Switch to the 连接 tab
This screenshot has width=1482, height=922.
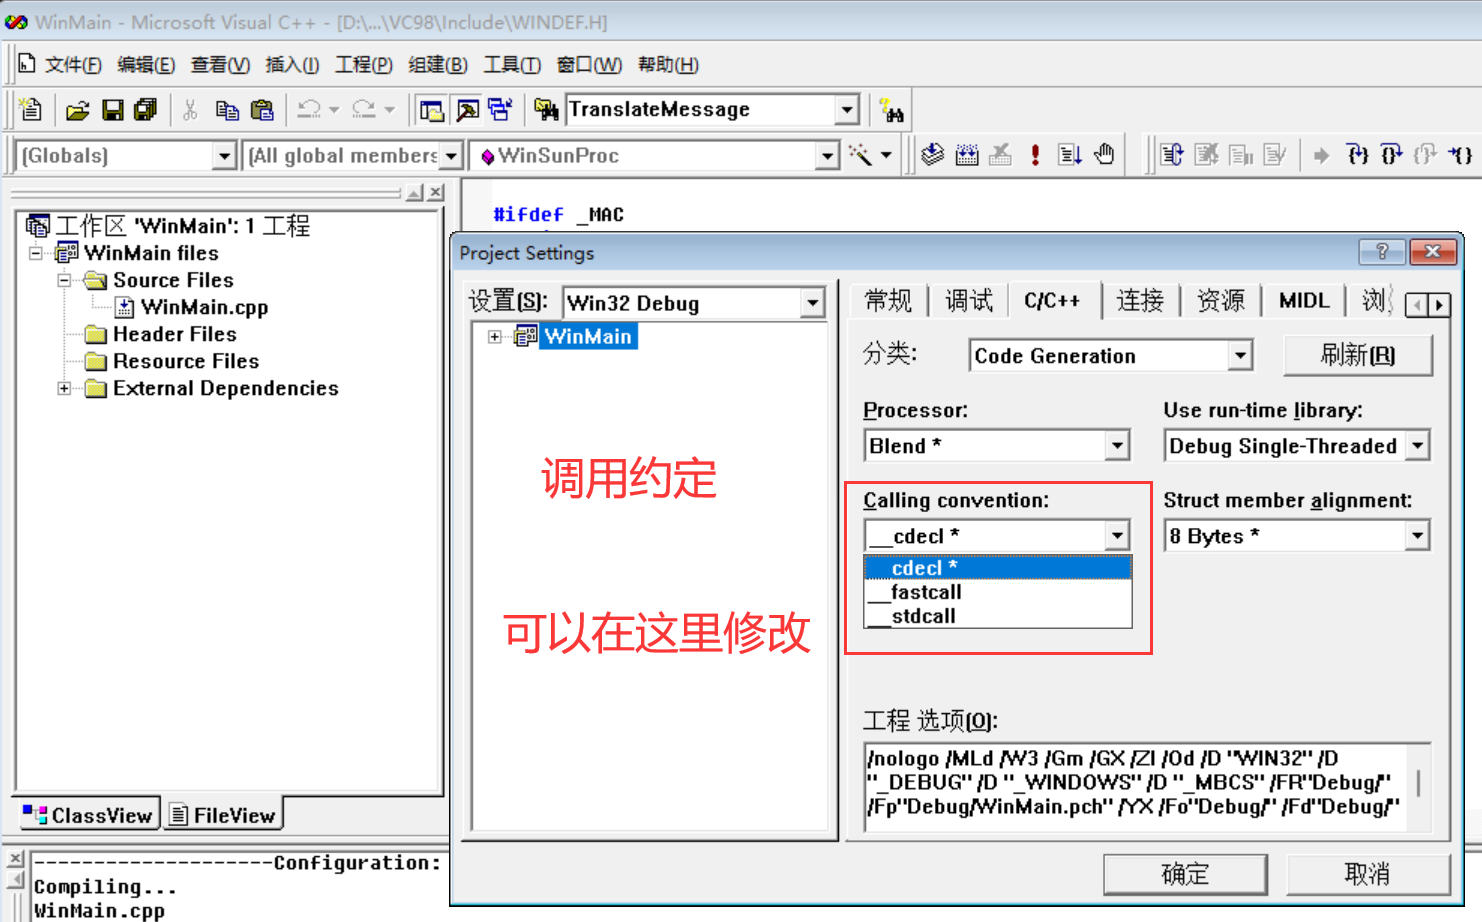pos(1140,301)
